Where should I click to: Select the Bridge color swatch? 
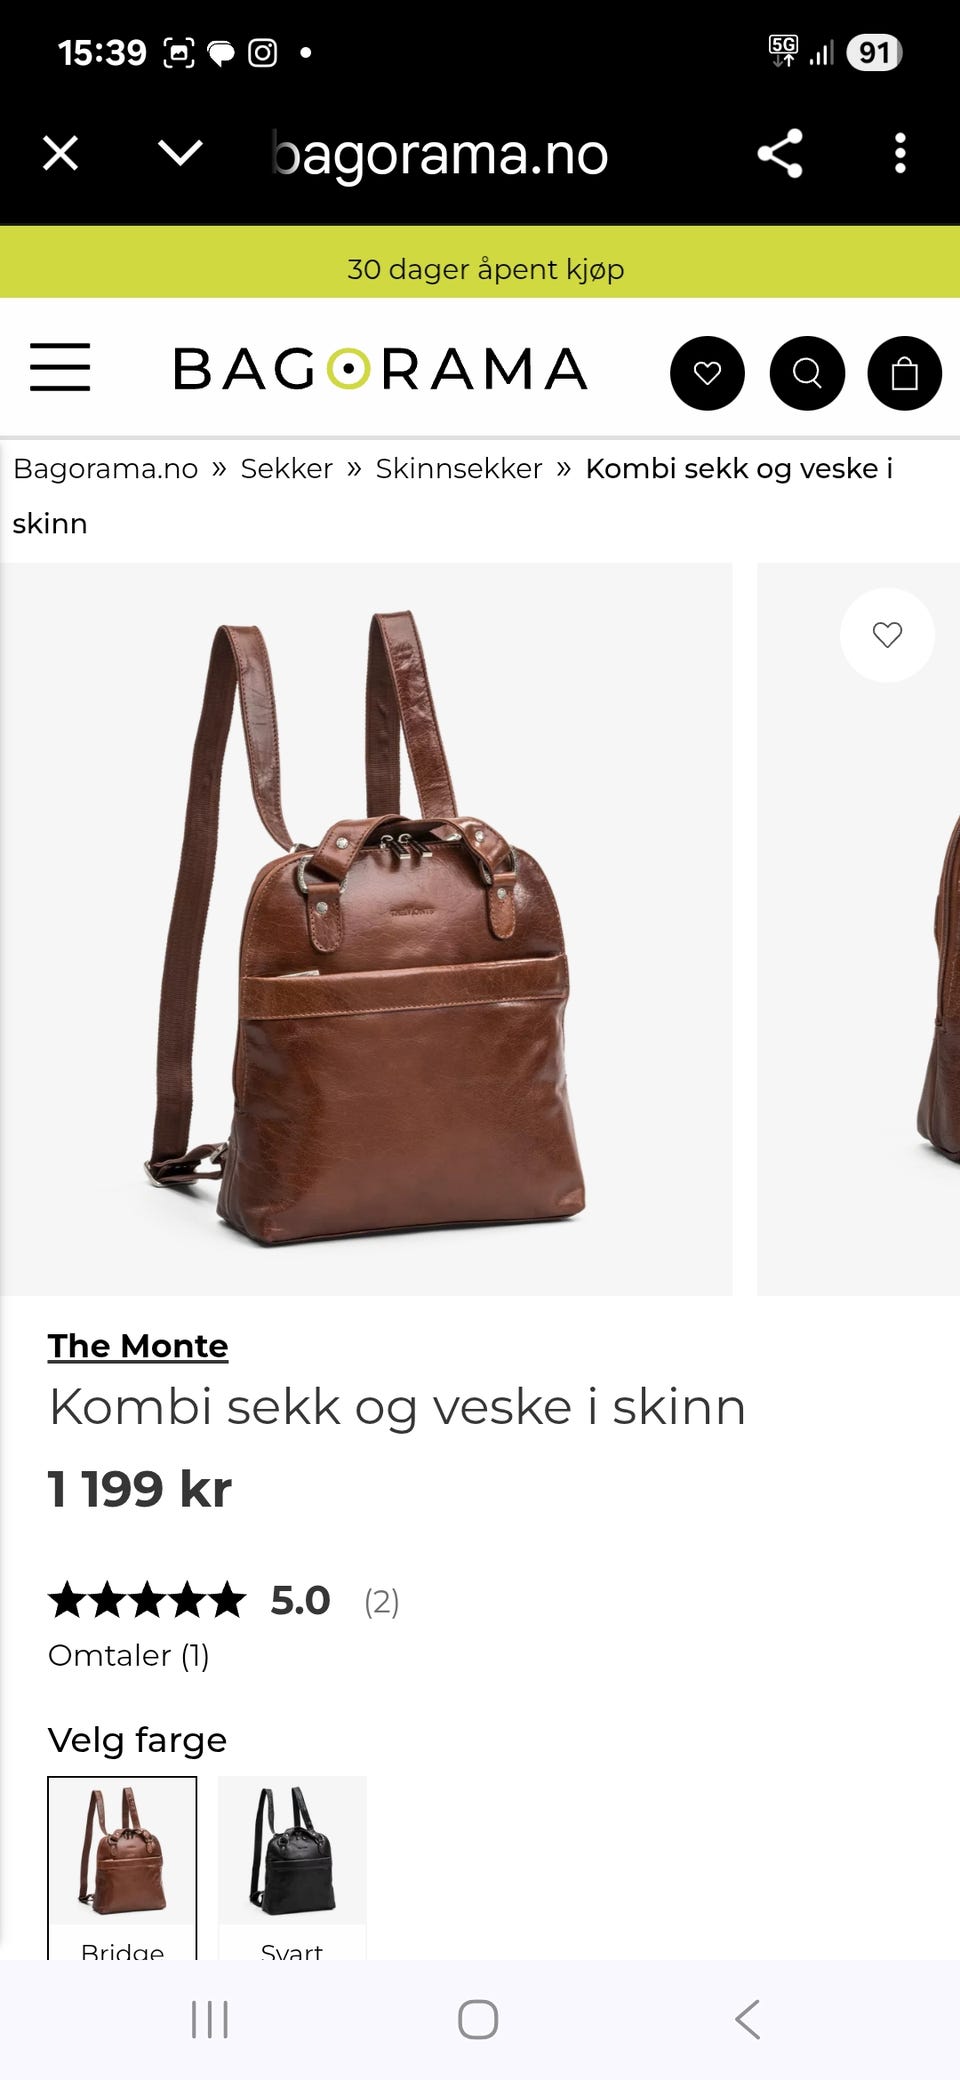coord(122,1868)
